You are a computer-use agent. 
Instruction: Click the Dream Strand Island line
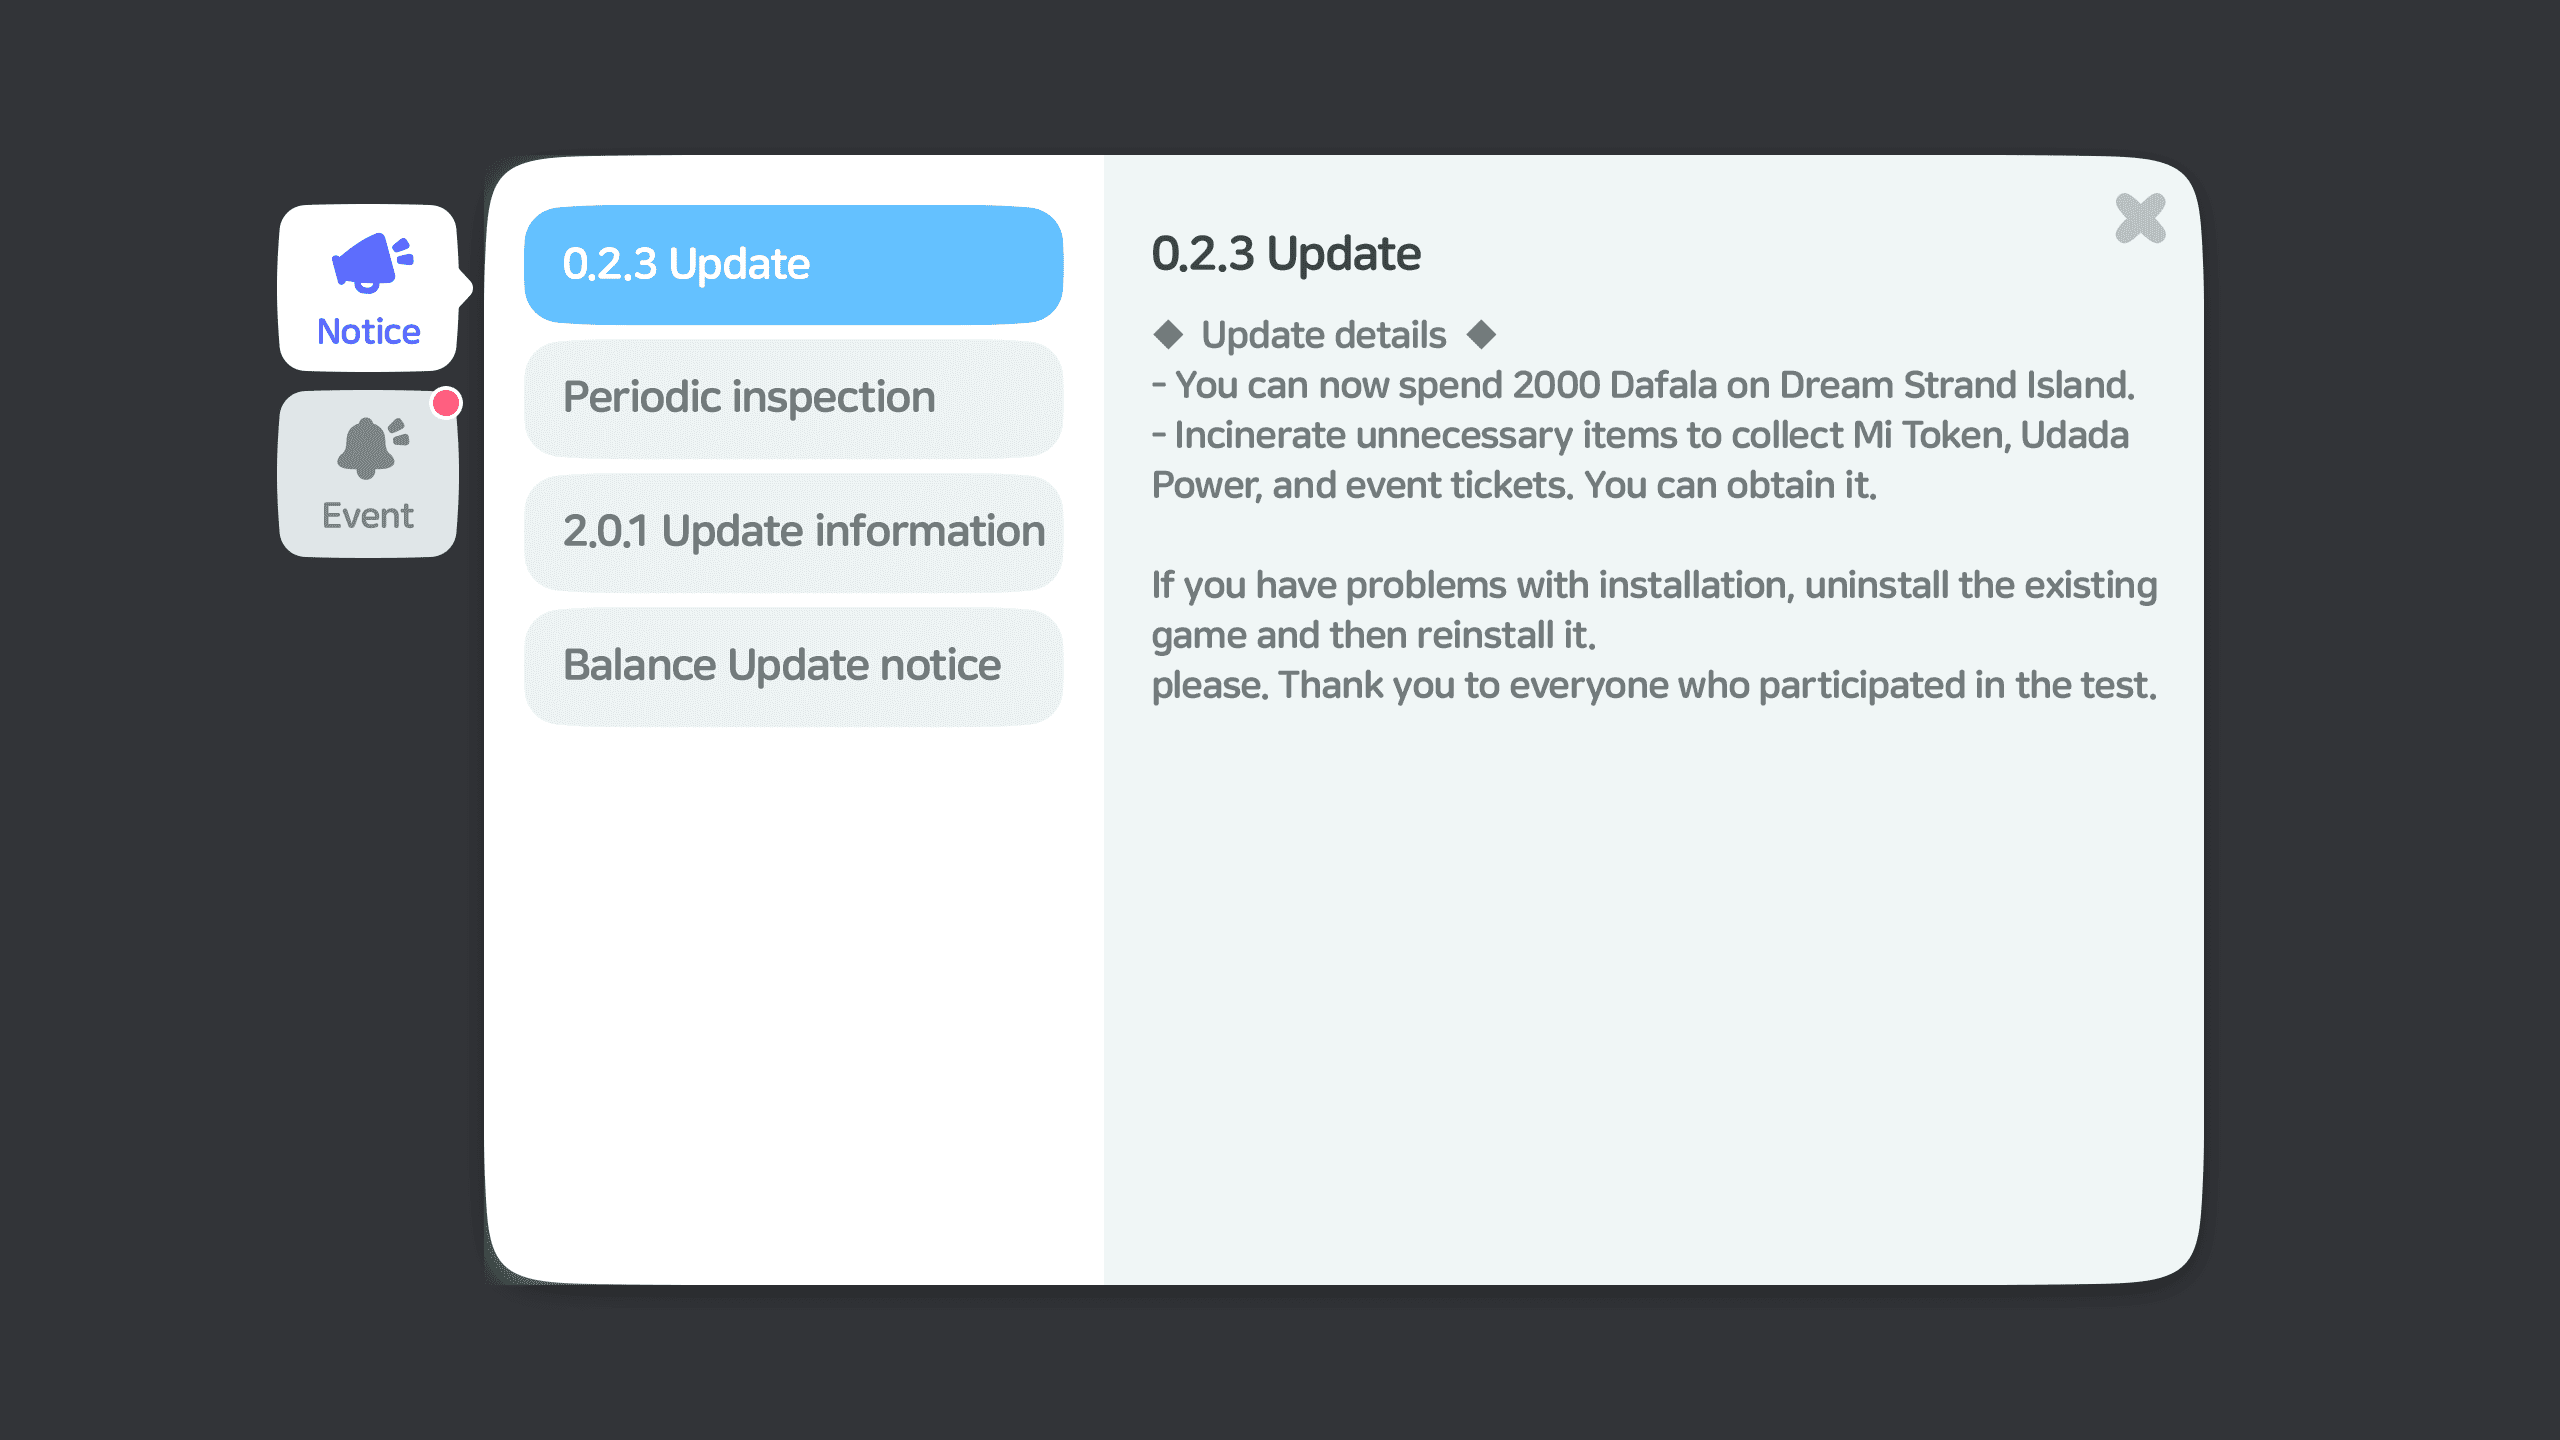(x=1642, y=385)
